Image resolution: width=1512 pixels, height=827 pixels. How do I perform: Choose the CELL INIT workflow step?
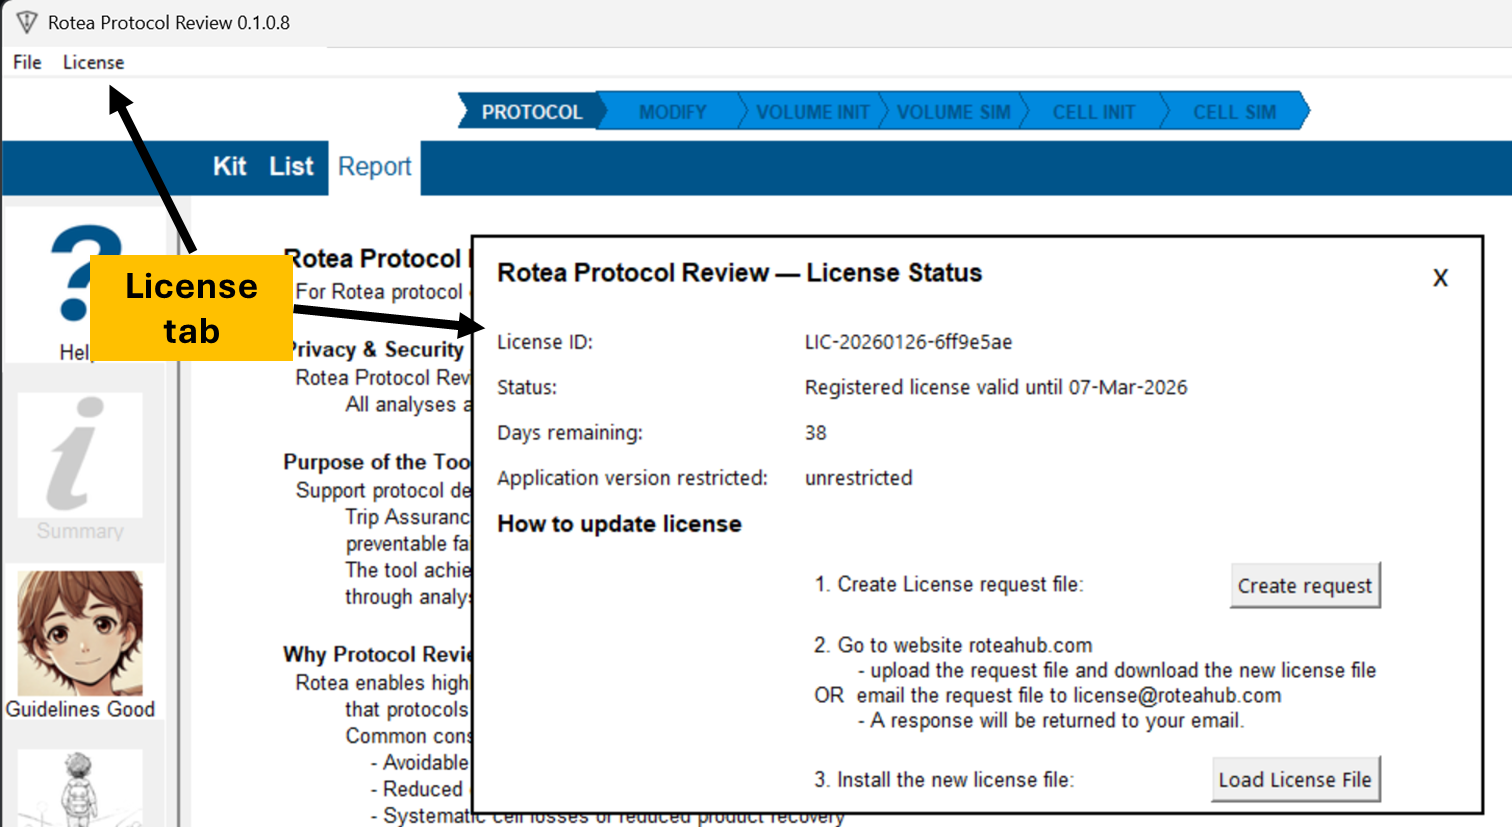pos(1093,112)
